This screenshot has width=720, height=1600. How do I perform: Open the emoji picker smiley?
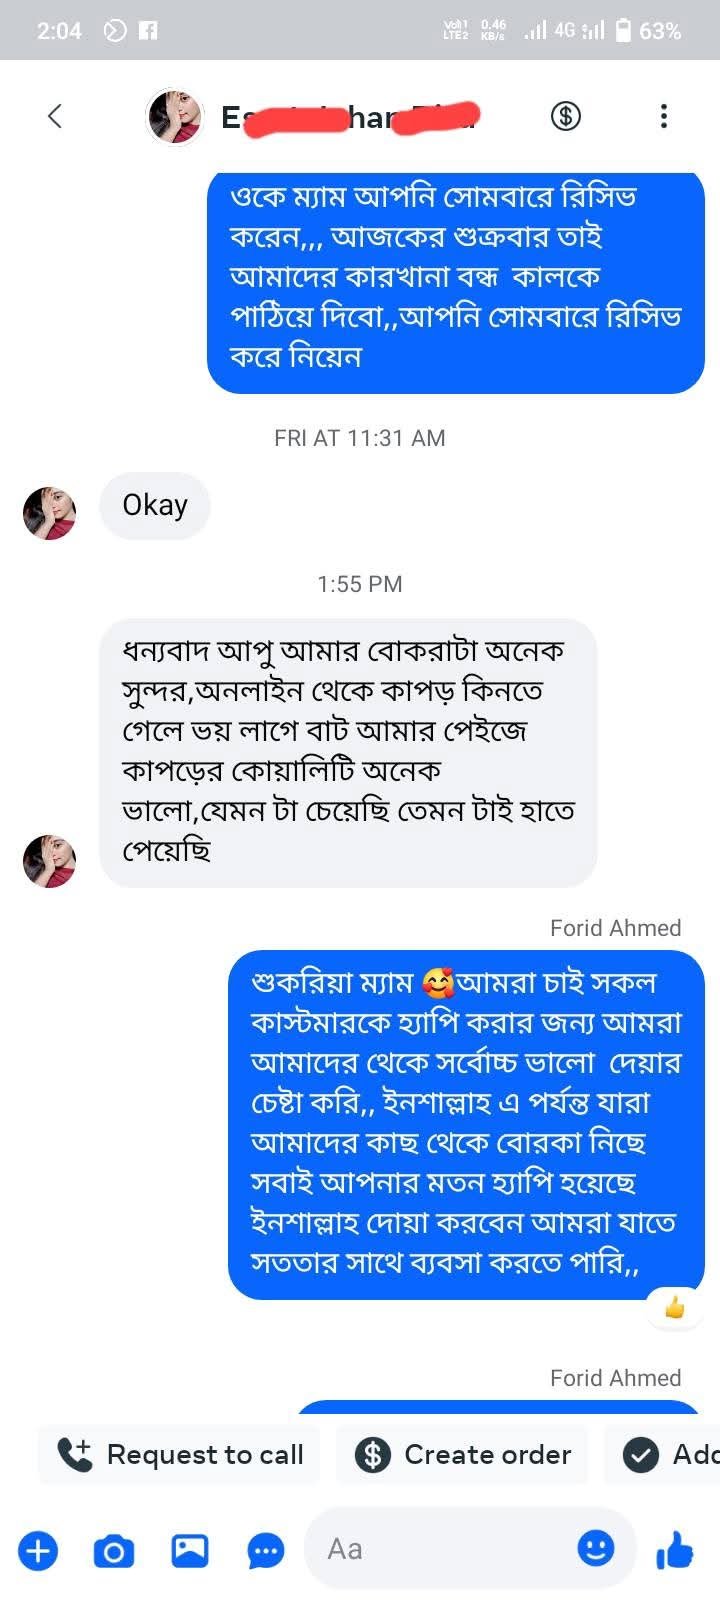point(596,1548)
